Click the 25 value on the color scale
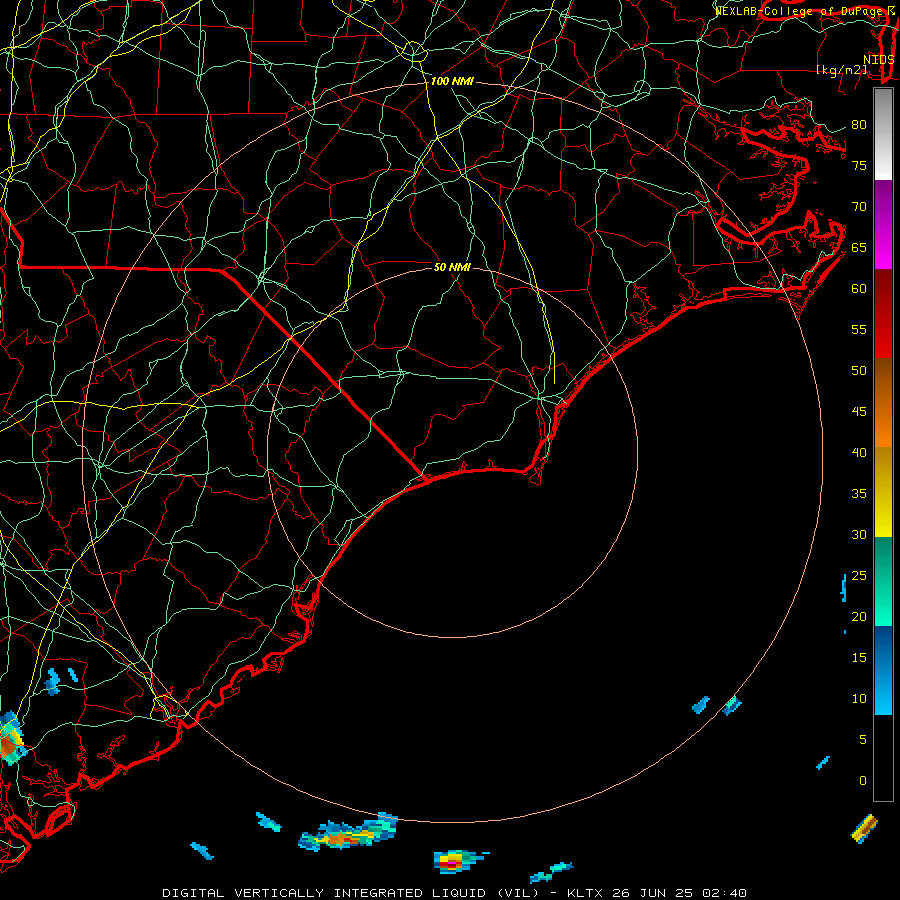 coord(859,576)
